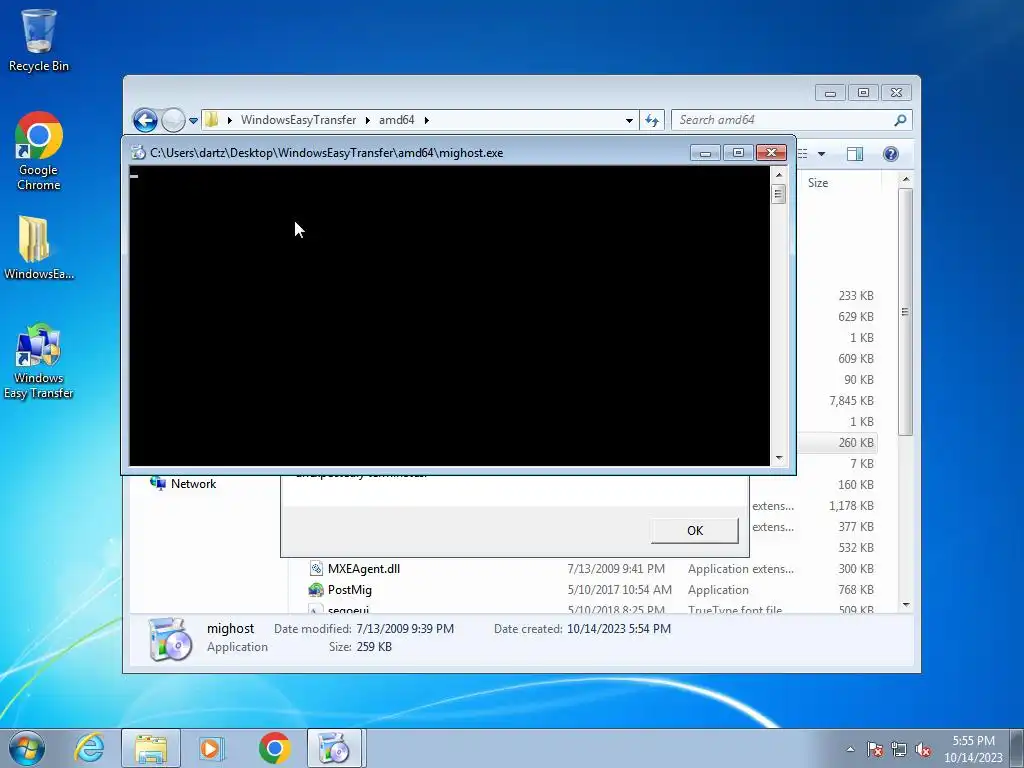
Task: Open the network tray icon
Action: [x=899, y=750]
